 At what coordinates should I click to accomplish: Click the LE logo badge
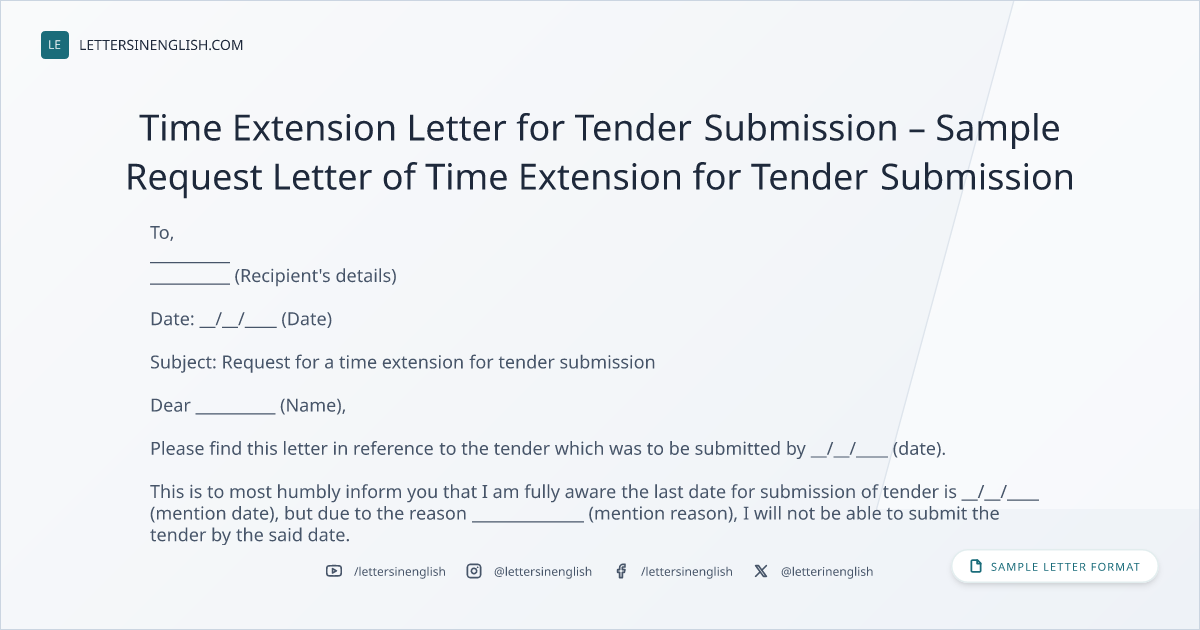coord(55,45)
